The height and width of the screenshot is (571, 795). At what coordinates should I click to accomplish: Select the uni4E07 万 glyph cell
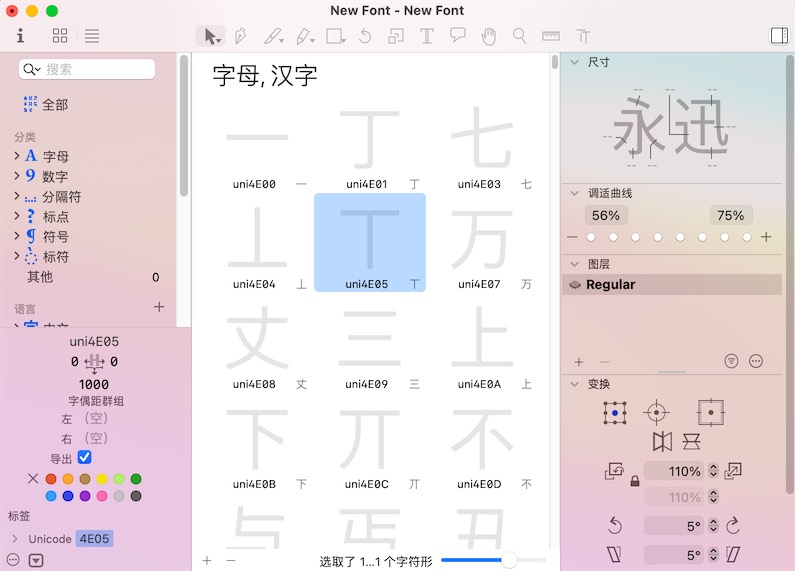tap(482, 242)
